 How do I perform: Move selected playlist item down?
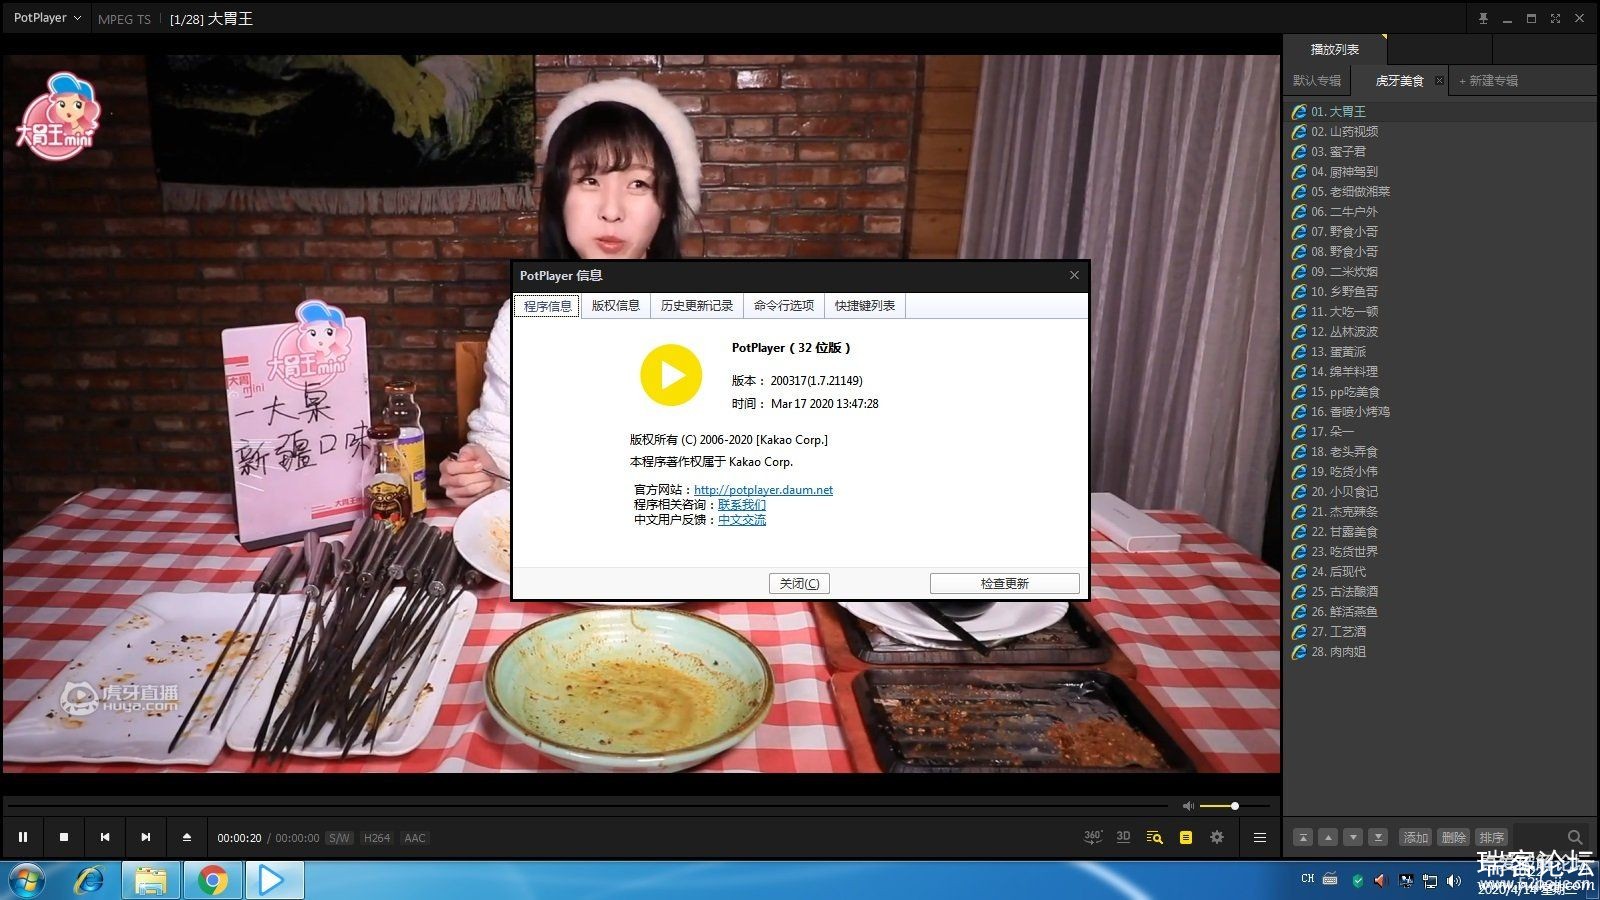(x=1353, y=837)
